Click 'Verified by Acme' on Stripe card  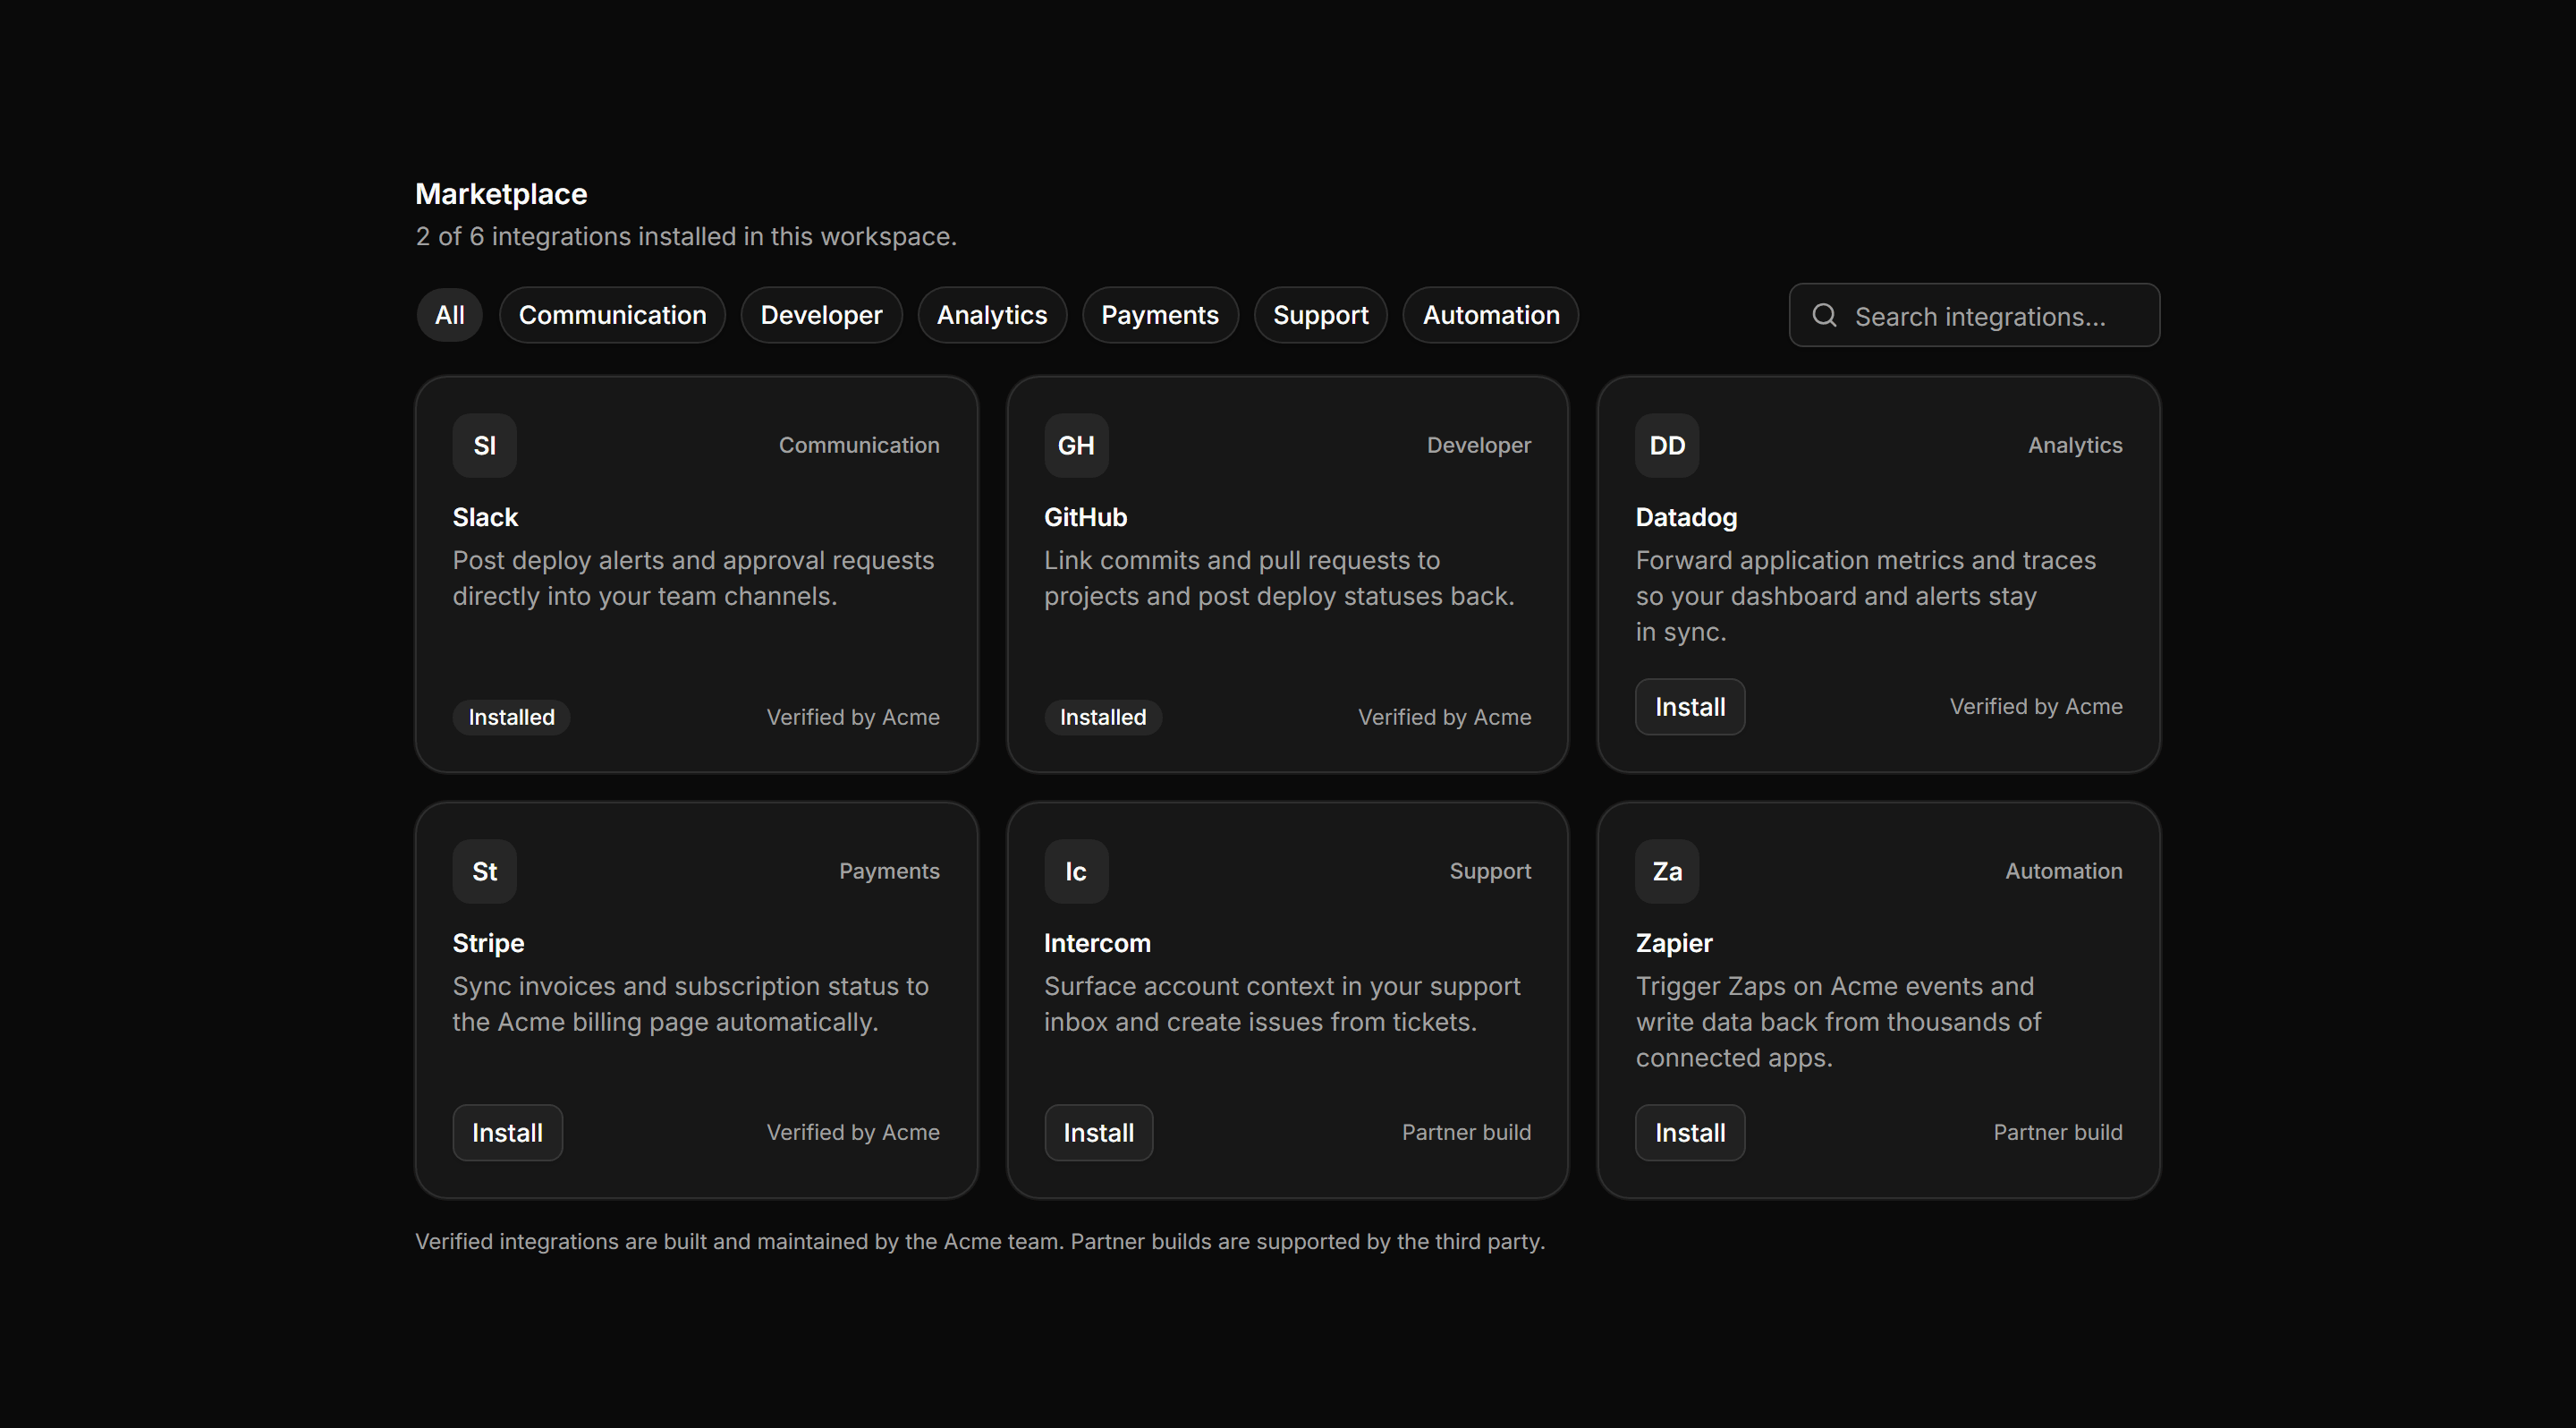click(x=853, y=1132)
